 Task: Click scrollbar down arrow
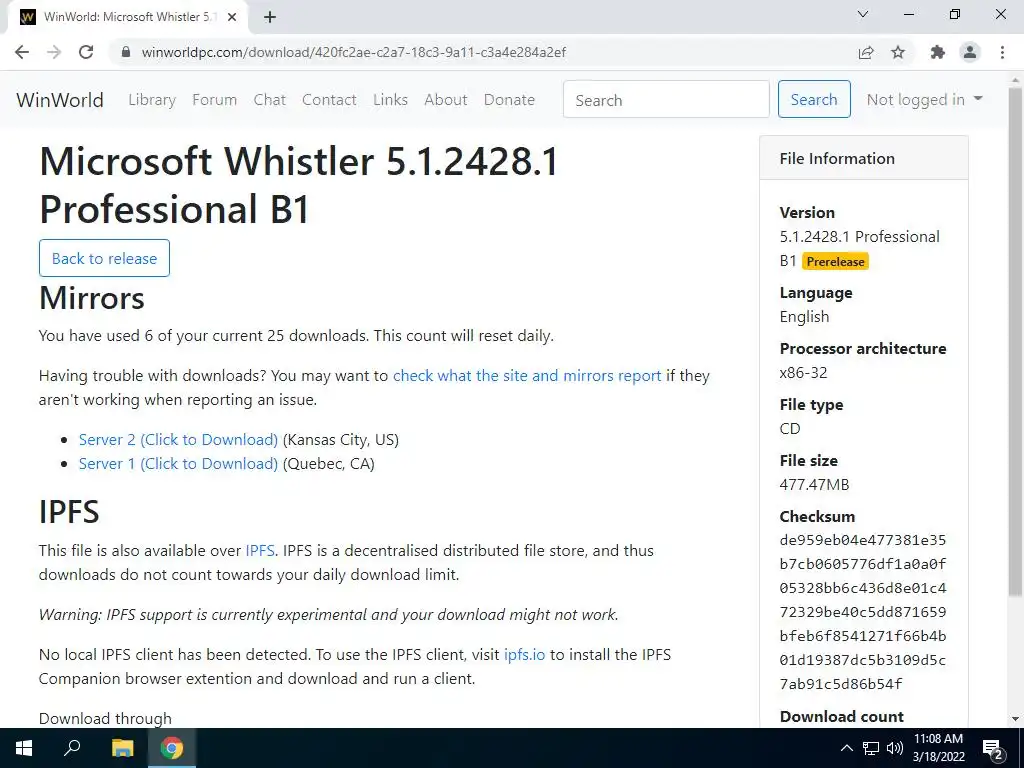tap(1015, 719)
